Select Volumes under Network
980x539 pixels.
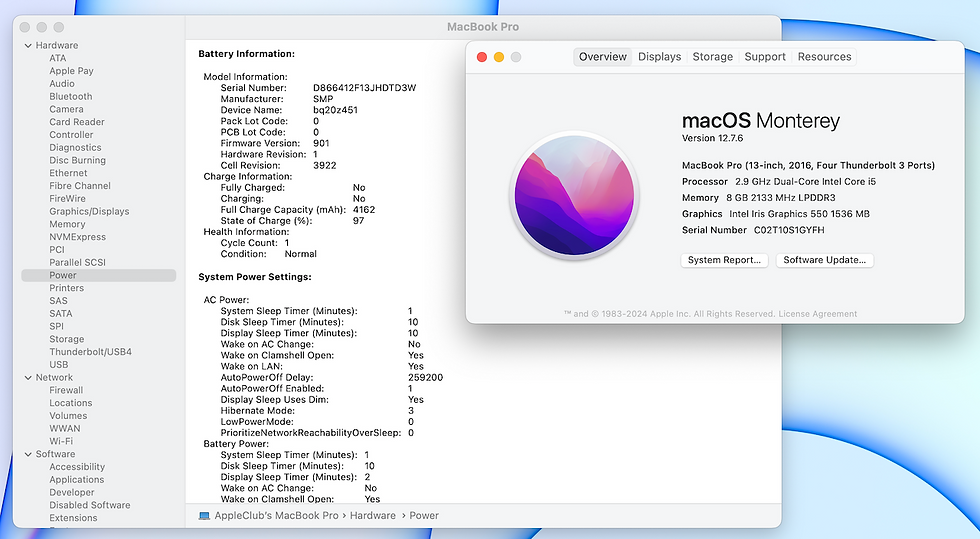point(68,416)
